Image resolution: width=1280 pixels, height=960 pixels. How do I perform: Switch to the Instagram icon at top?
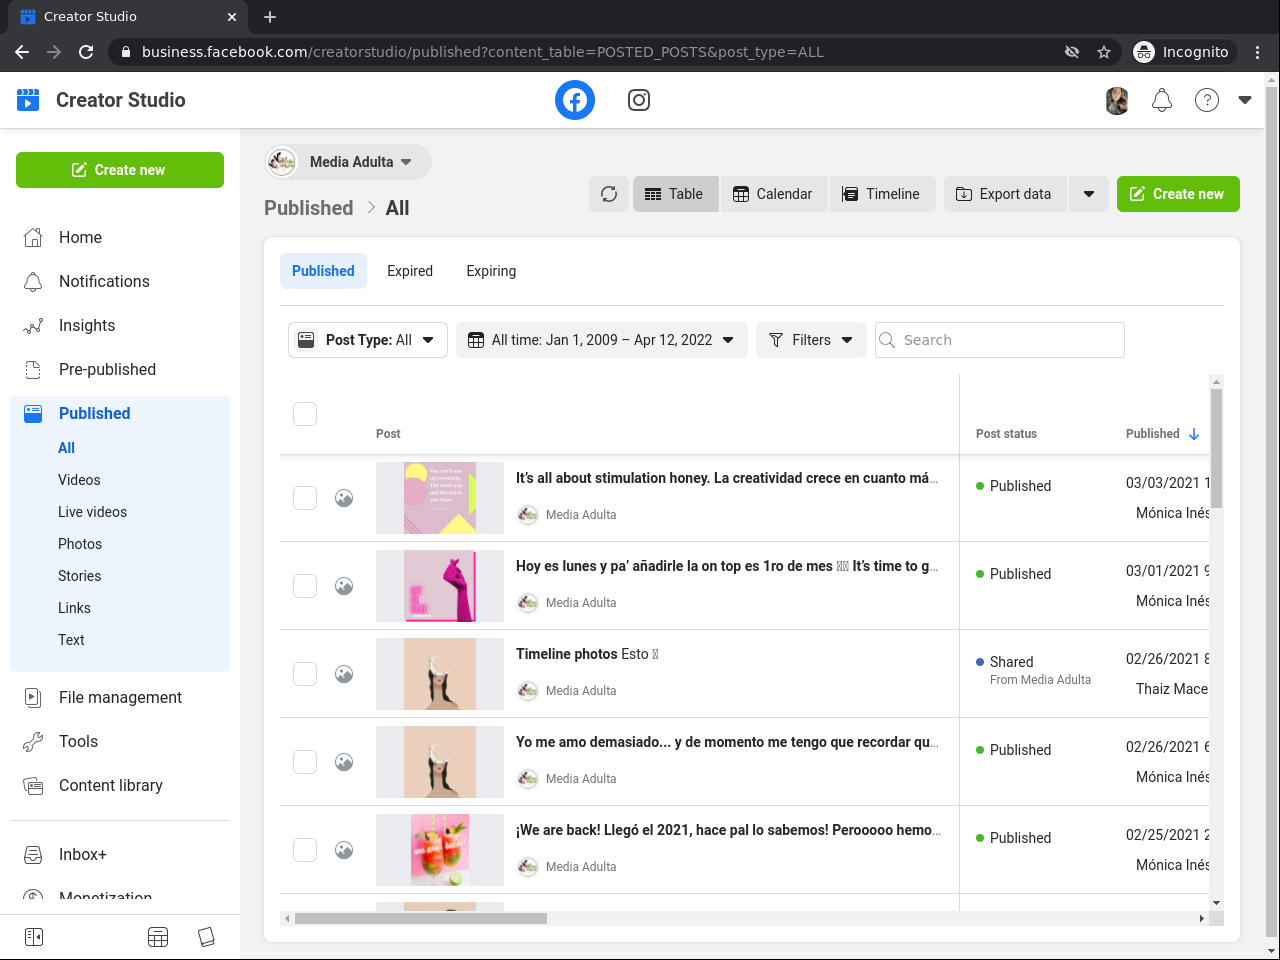[639, 100]
